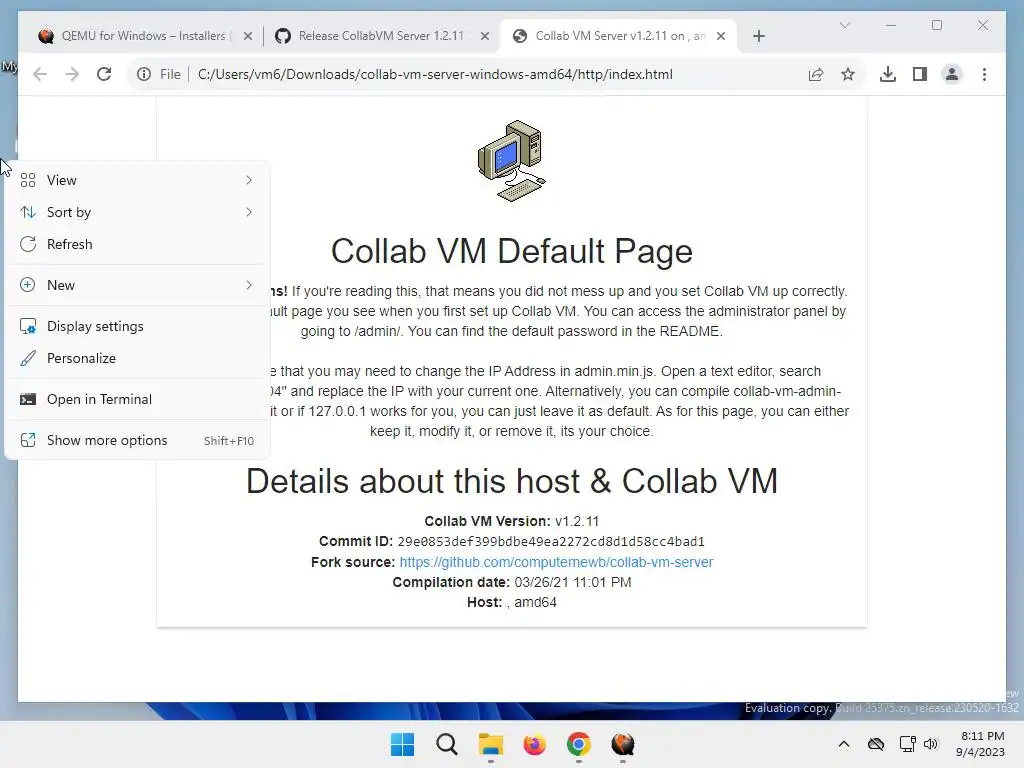Screen dimensions: 1024x768
Task: Bookmark this page with the star icon
Action: (848, 74)
